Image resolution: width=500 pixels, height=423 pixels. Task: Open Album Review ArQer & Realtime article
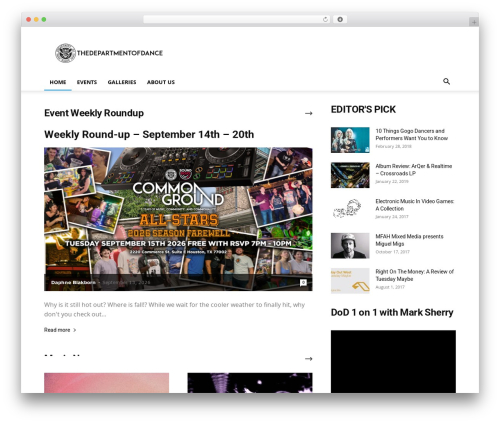(414, 170)
